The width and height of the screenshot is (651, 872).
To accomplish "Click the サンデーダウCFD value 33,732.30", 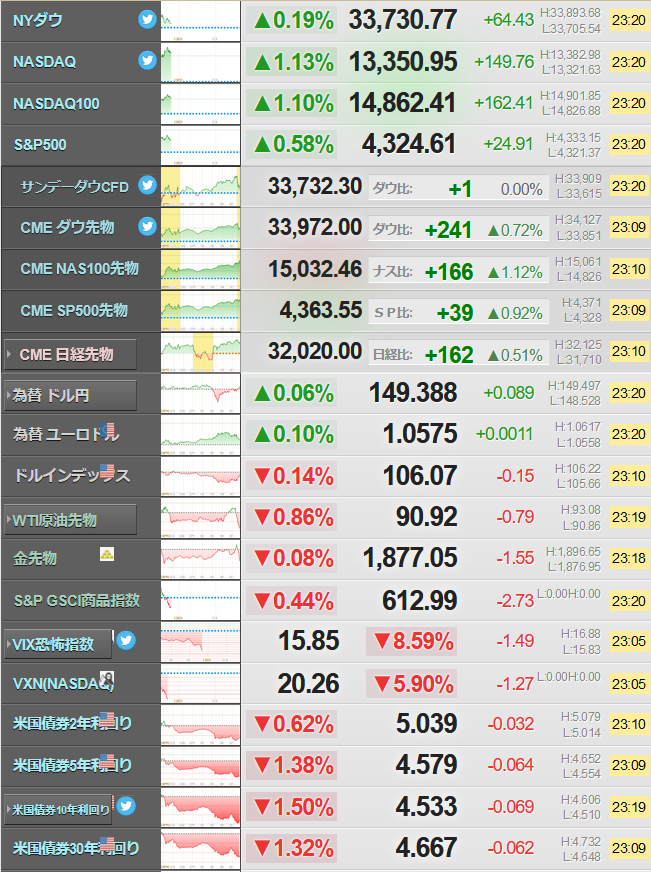I will point(315,186).
